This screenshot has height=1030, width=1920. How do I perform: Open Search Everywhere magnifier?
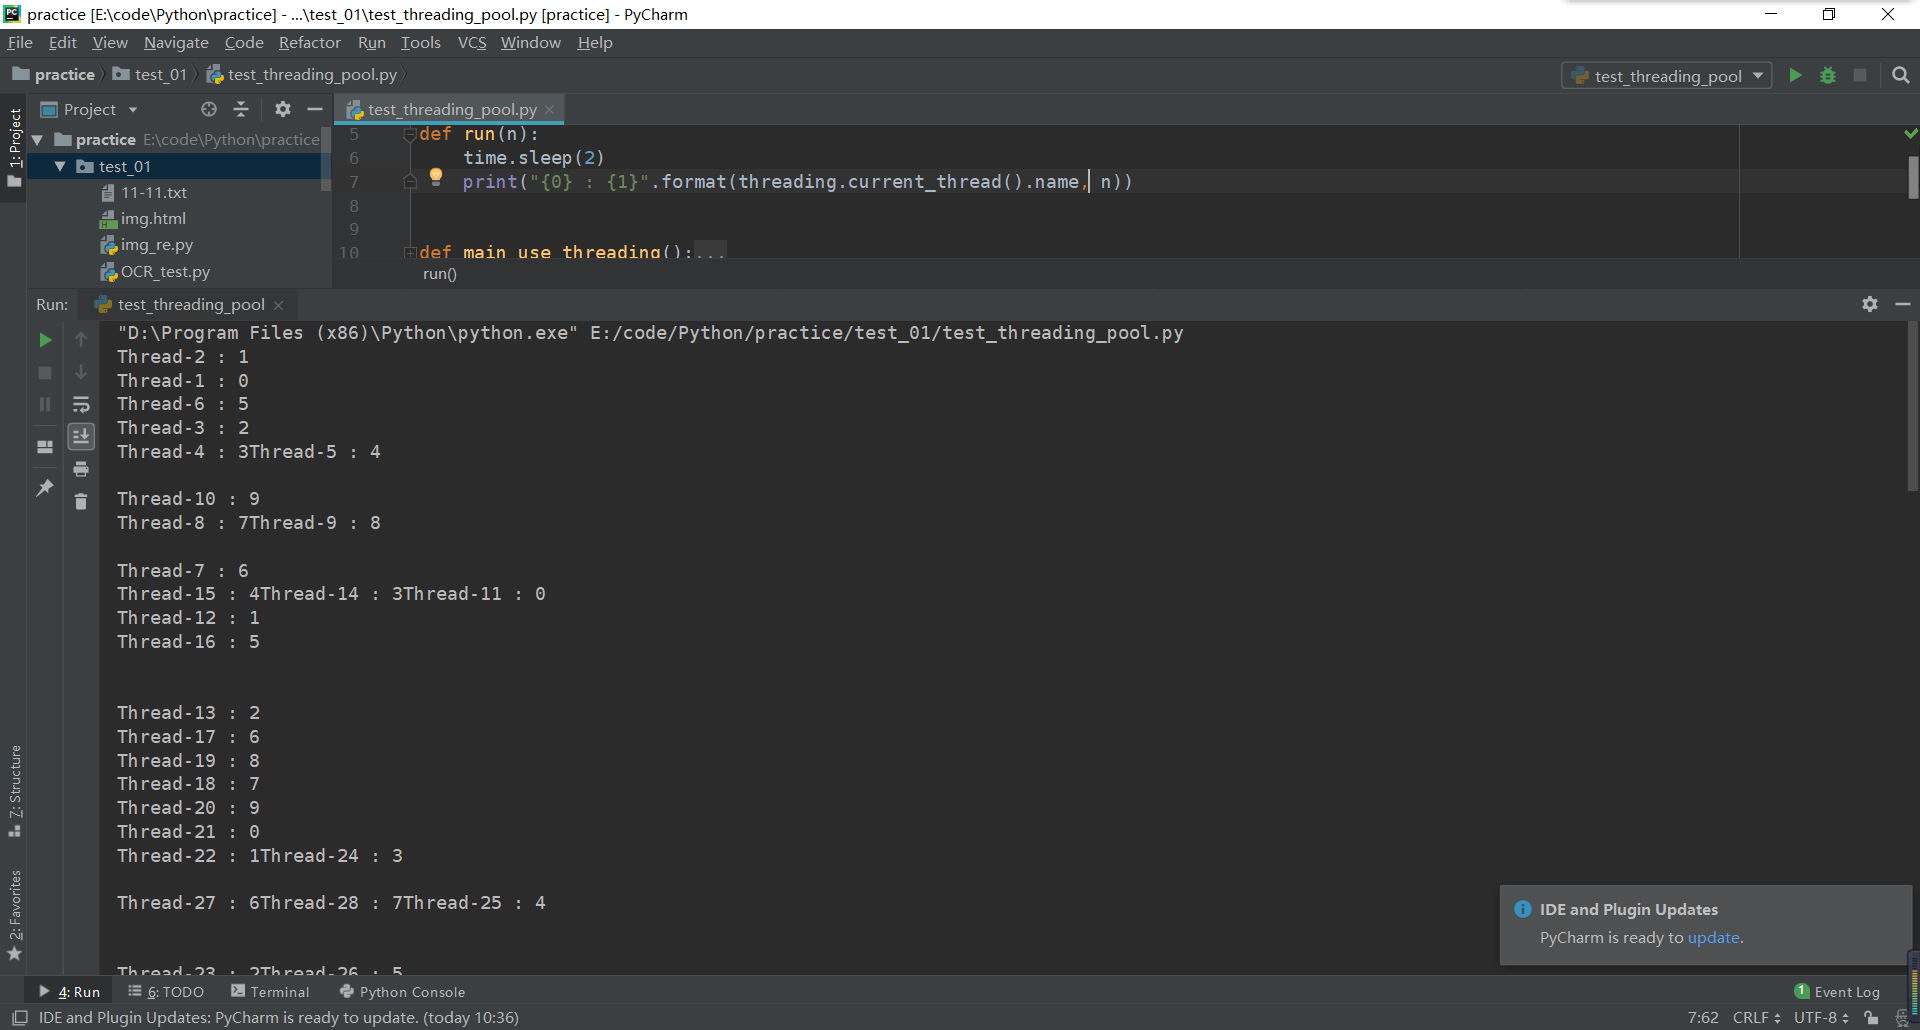1901,75
